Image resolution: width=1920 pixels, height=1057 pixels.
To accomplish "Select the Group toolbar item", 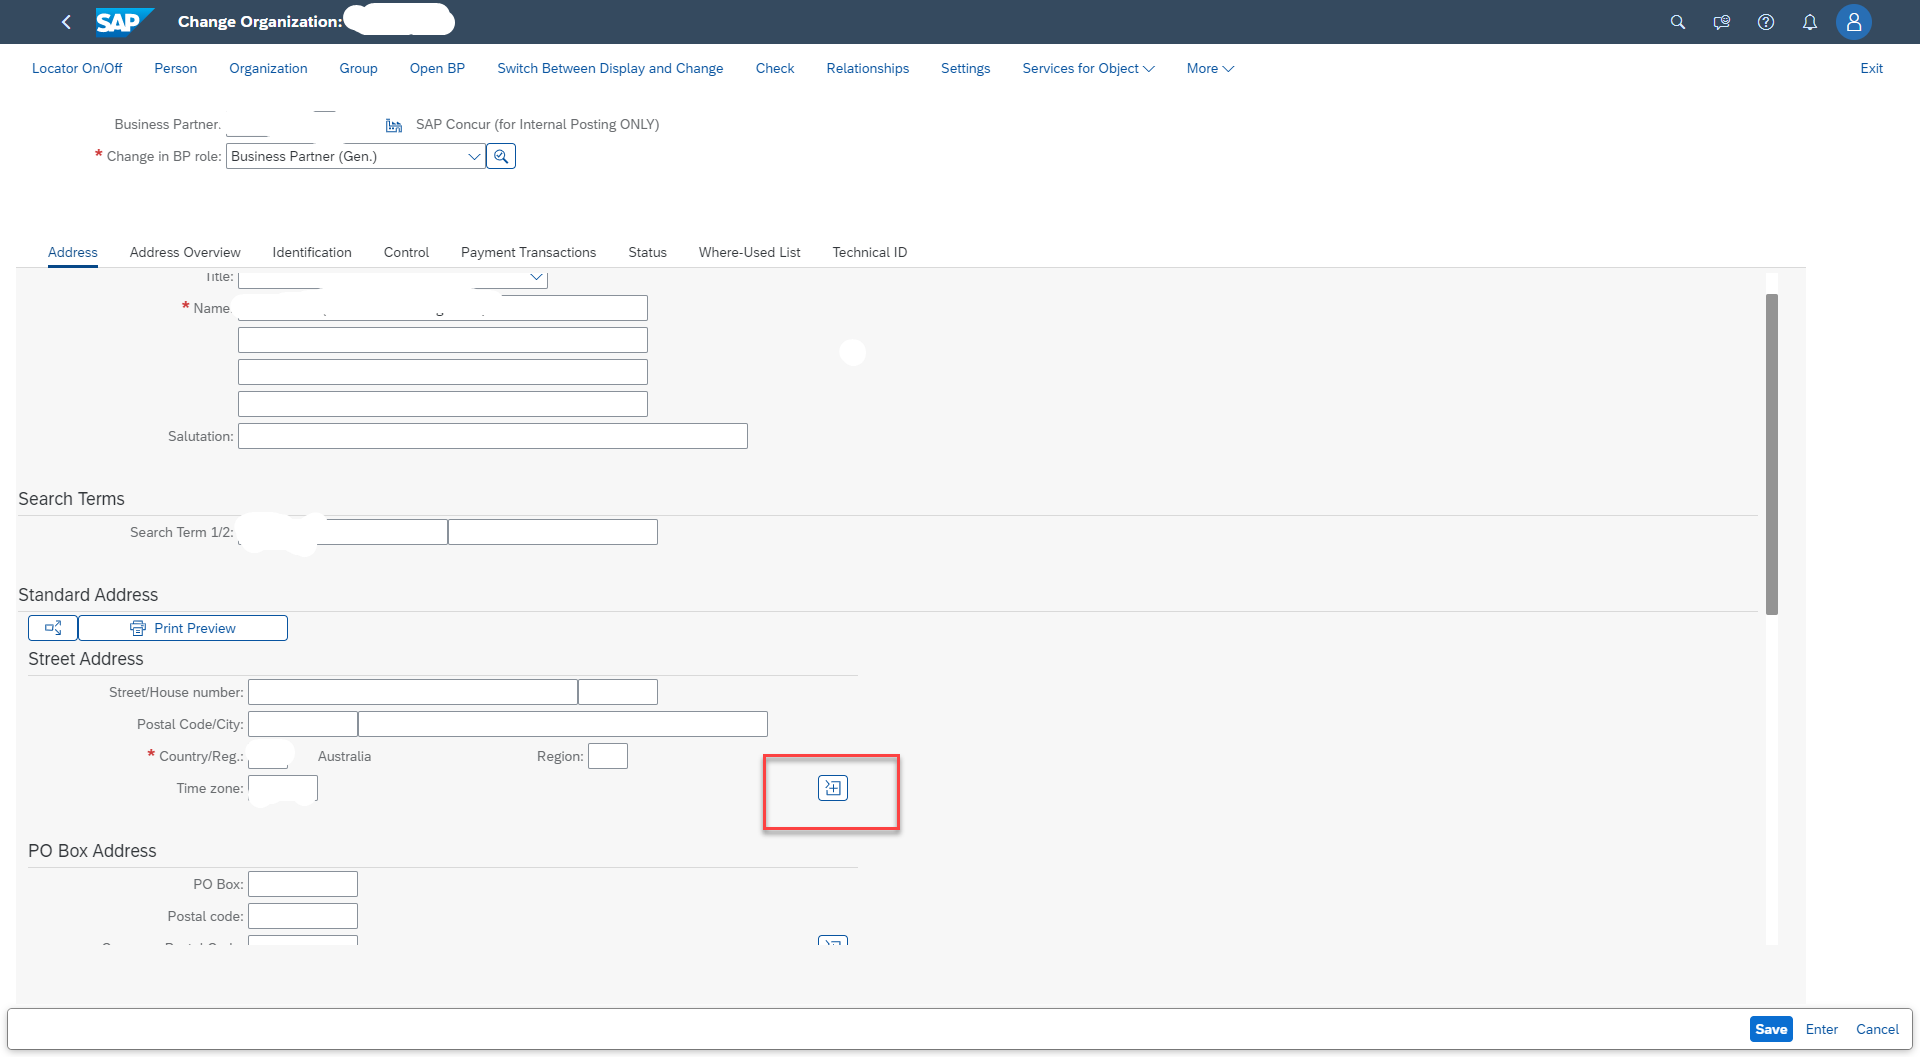I will [358, 68].
